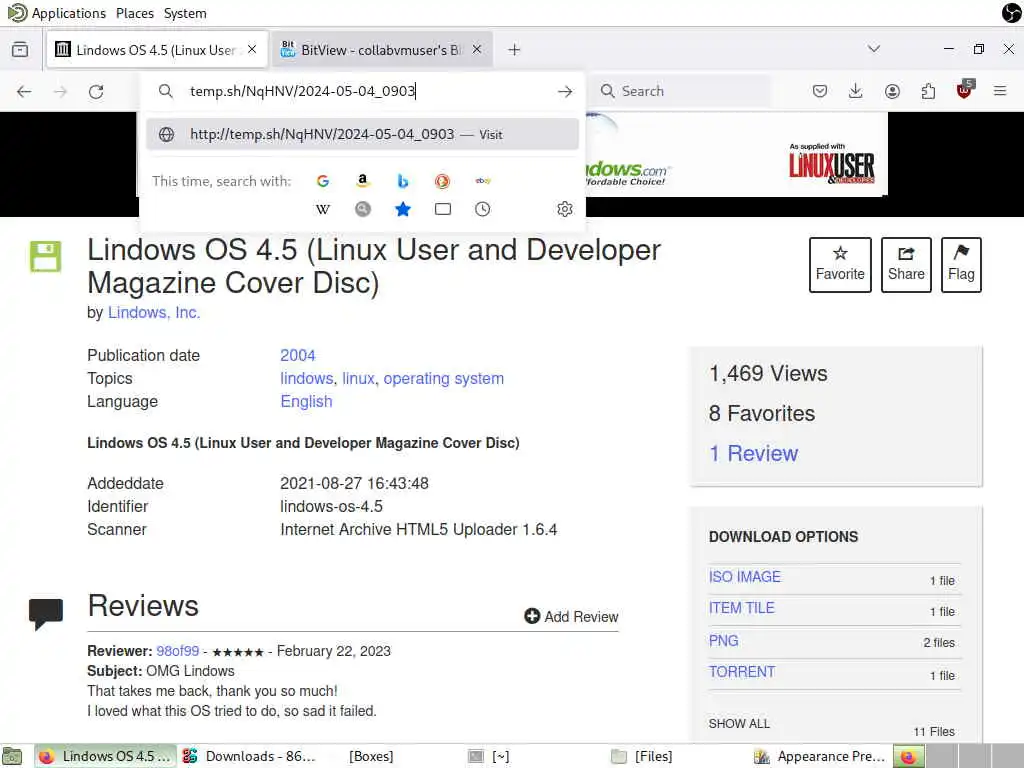Open the 1 Review link
The height and width of the screenshot is (768, 1024).
point(754,453)
